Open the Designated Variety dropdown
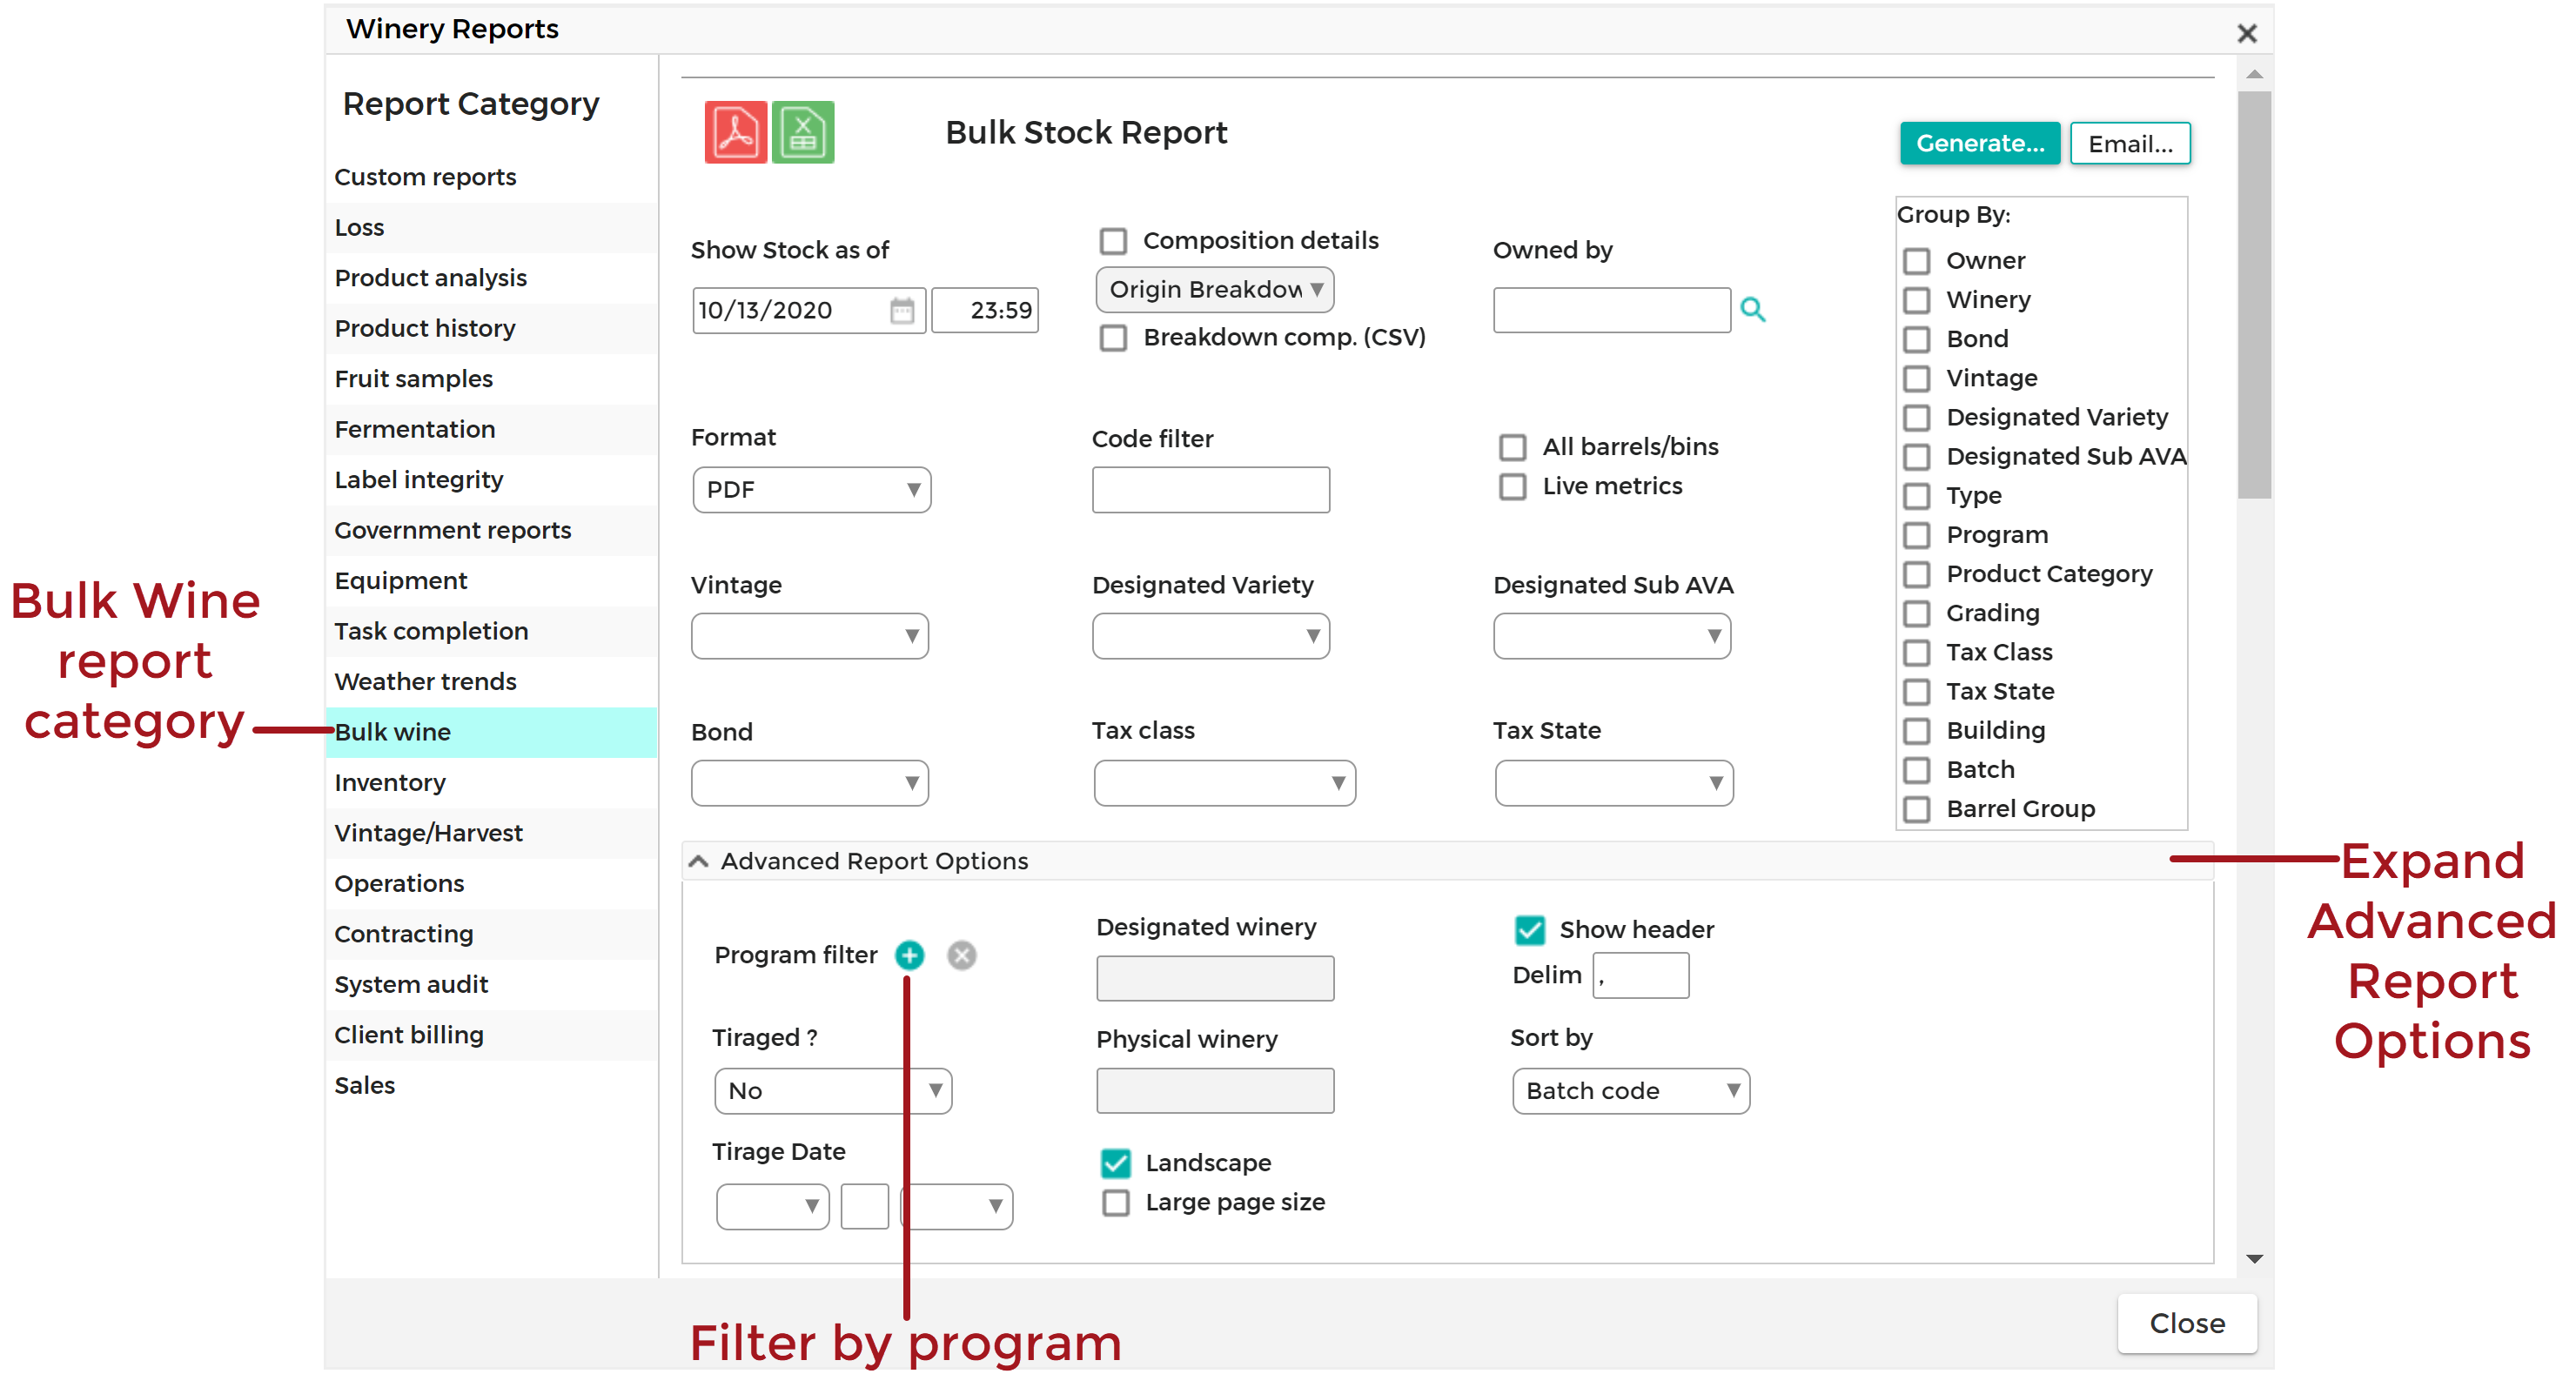2576x1394 pixels. point(1210,636)
